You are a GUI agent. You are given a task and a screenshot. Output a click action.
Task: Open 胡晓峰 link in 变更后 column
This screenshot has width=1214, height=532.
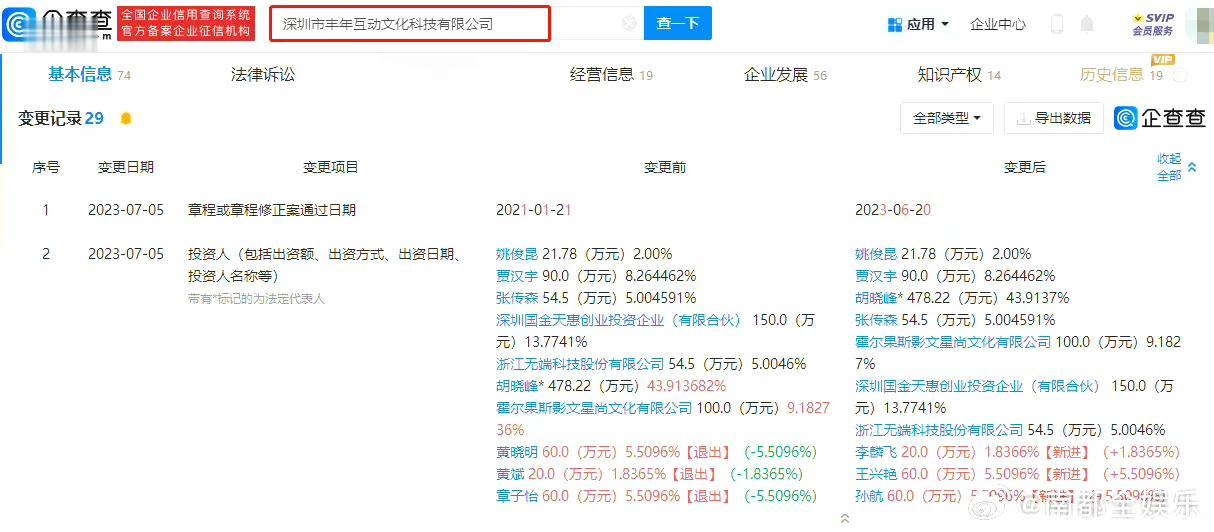(874, 298)
